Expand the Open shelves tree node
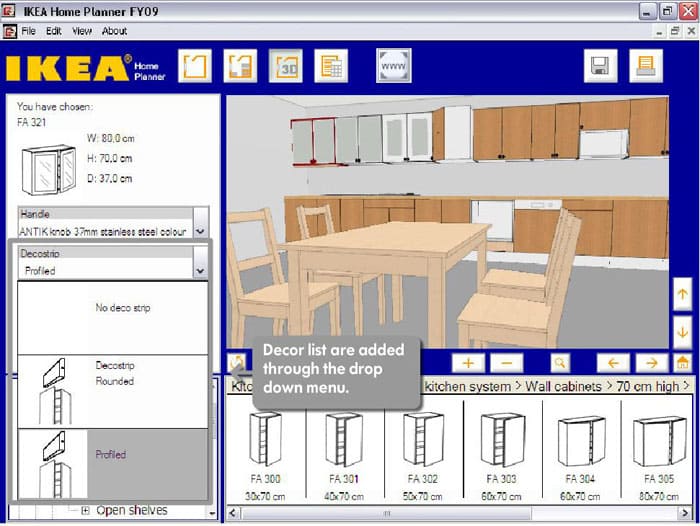Screen dimensions: 700x526 (x=85, y=511)
